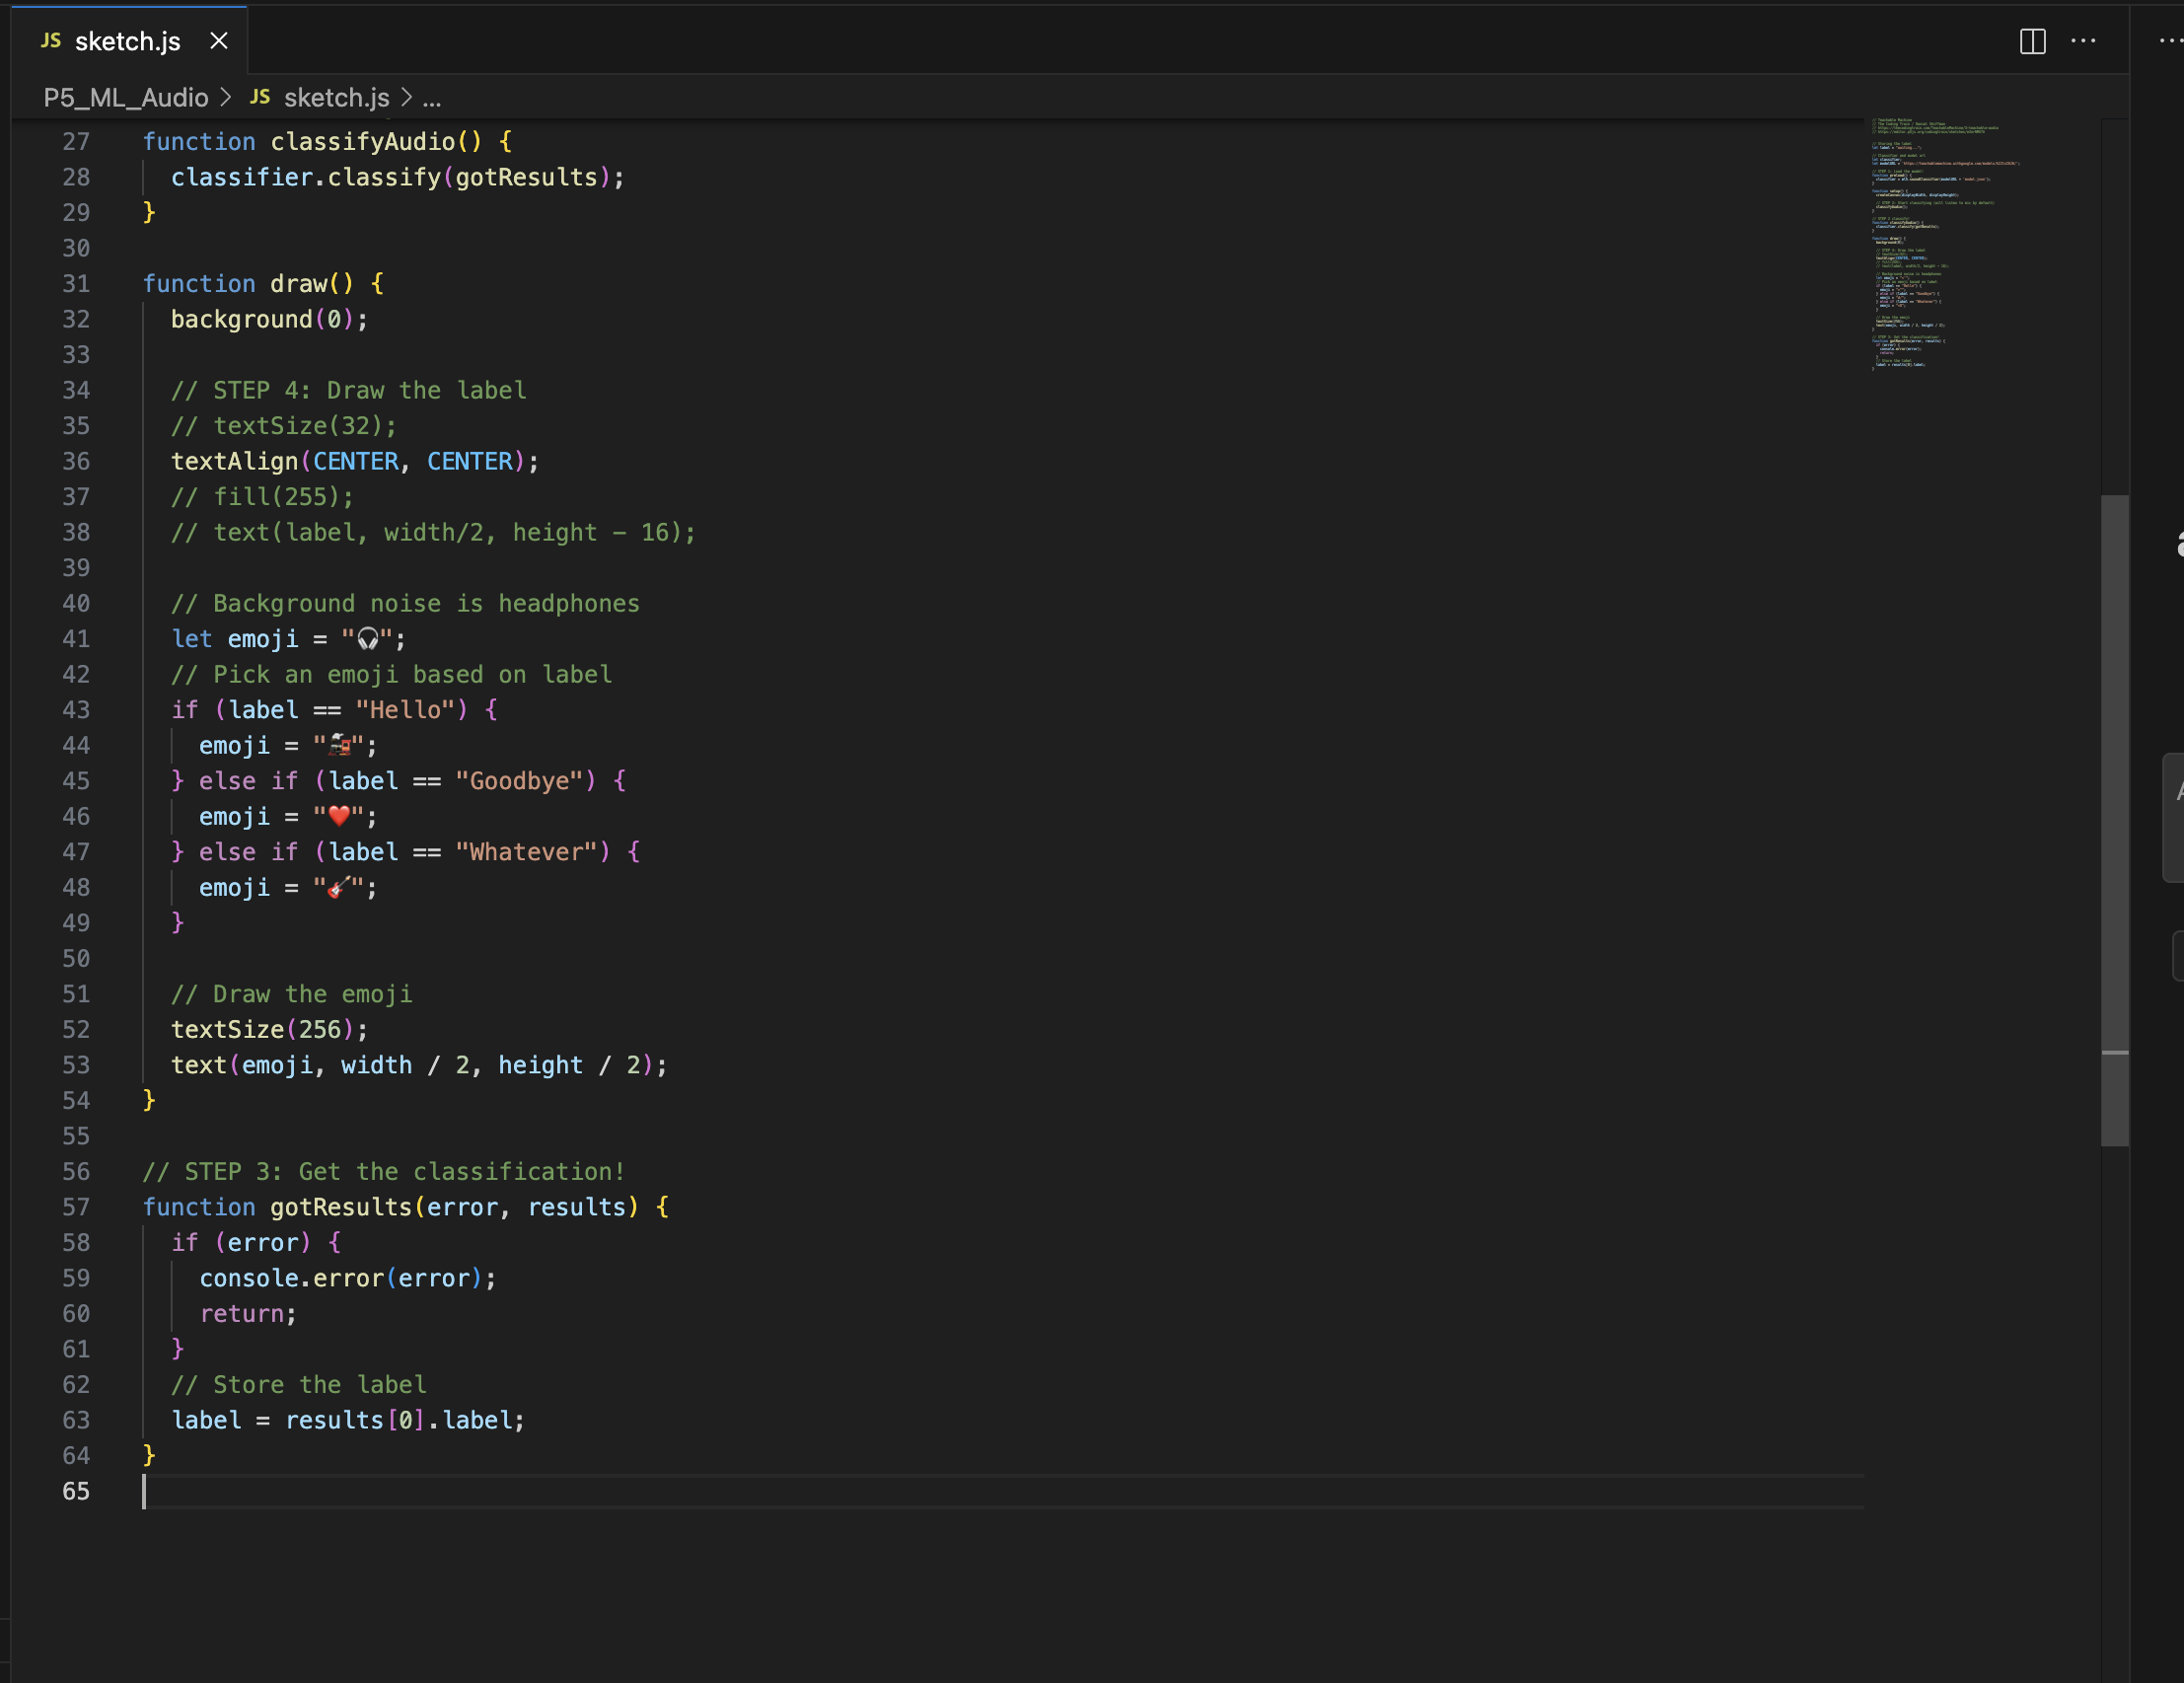Viewport: 2184px width, 1683px height.
Task: Click the headphones emoji on line 41
Action: [366, 638]
